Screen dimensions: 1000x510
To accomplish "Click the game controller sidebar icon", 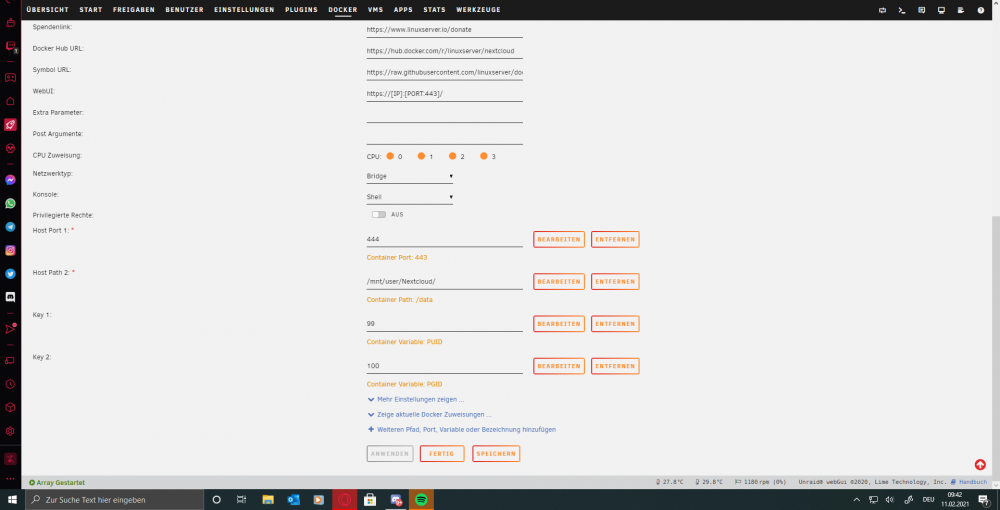I will click(x=10, y=78).
